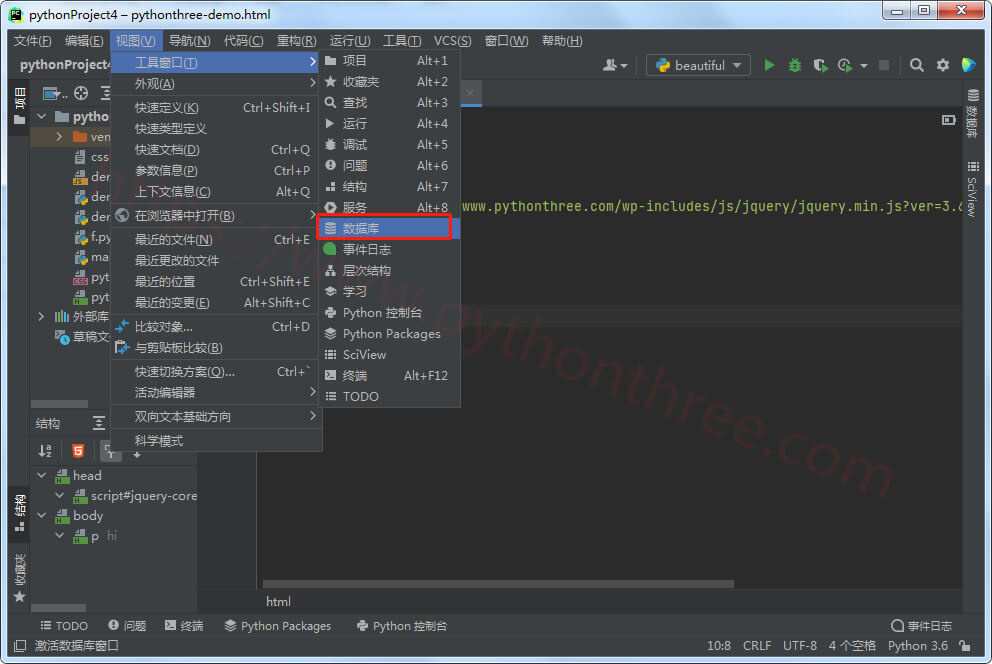Toggle tool window bars icon in status bar corner

20,646
